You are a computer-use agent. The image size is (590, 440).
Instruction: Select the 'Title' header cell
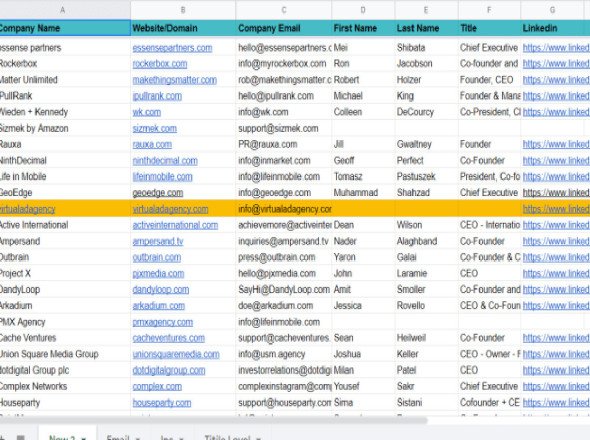489,28
